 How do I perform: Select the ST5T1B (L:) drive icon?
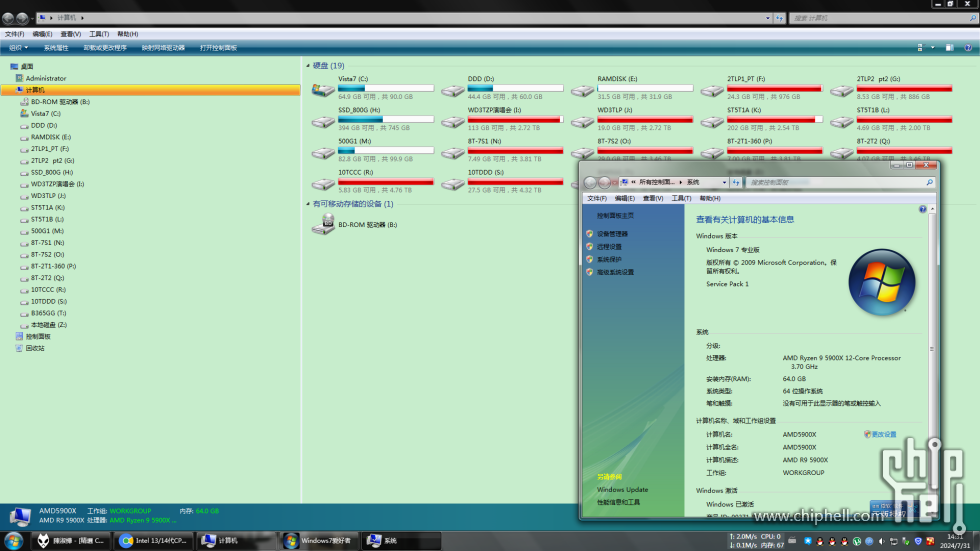pos(842,122)
